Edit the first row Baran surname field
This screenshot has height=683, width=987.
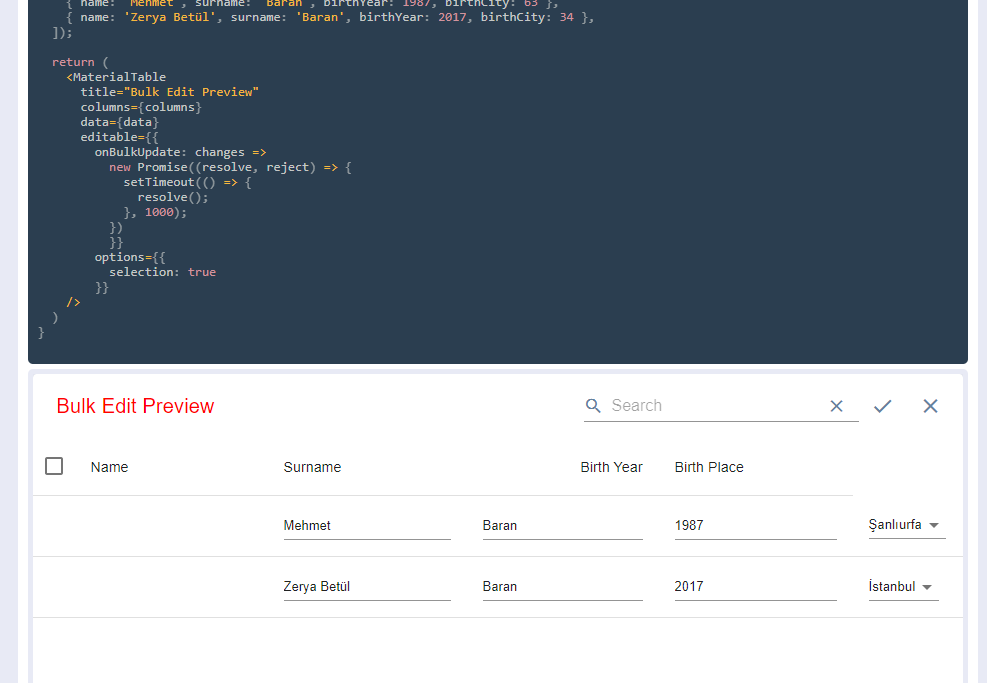click(561, 525)
